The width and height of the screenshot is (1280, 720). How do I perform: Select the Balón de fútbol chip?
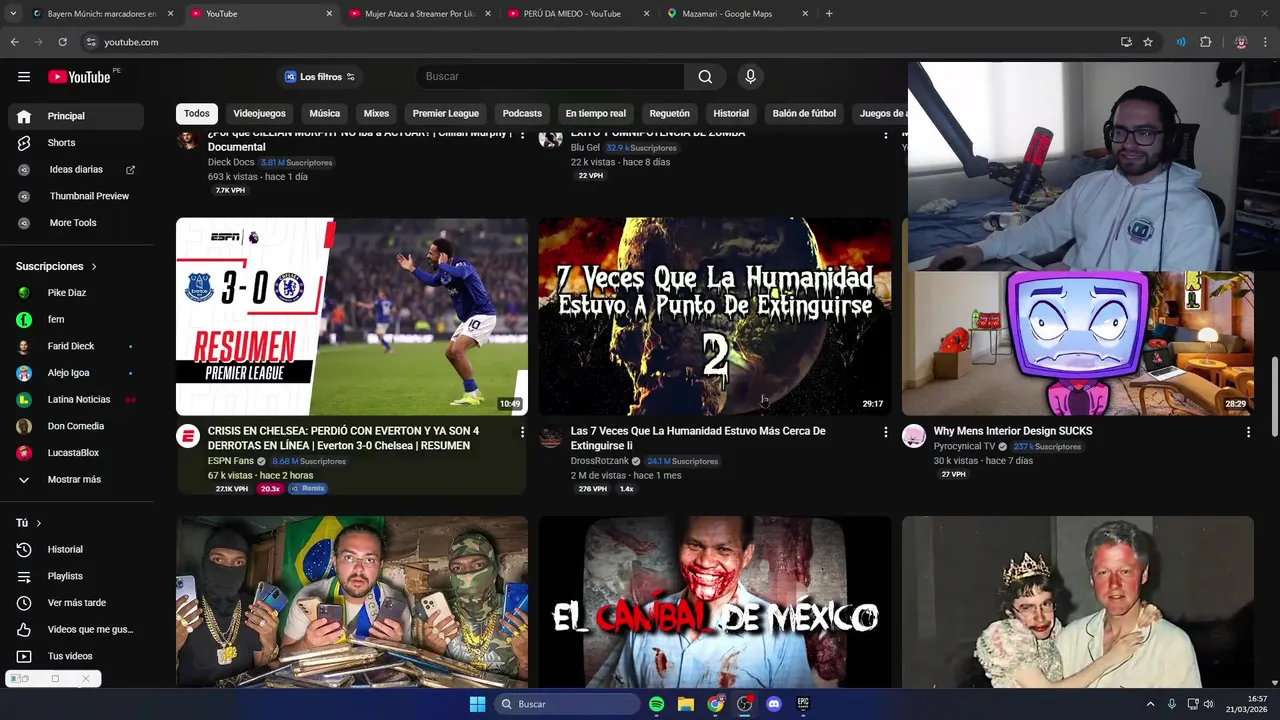[x=804, y=114]
